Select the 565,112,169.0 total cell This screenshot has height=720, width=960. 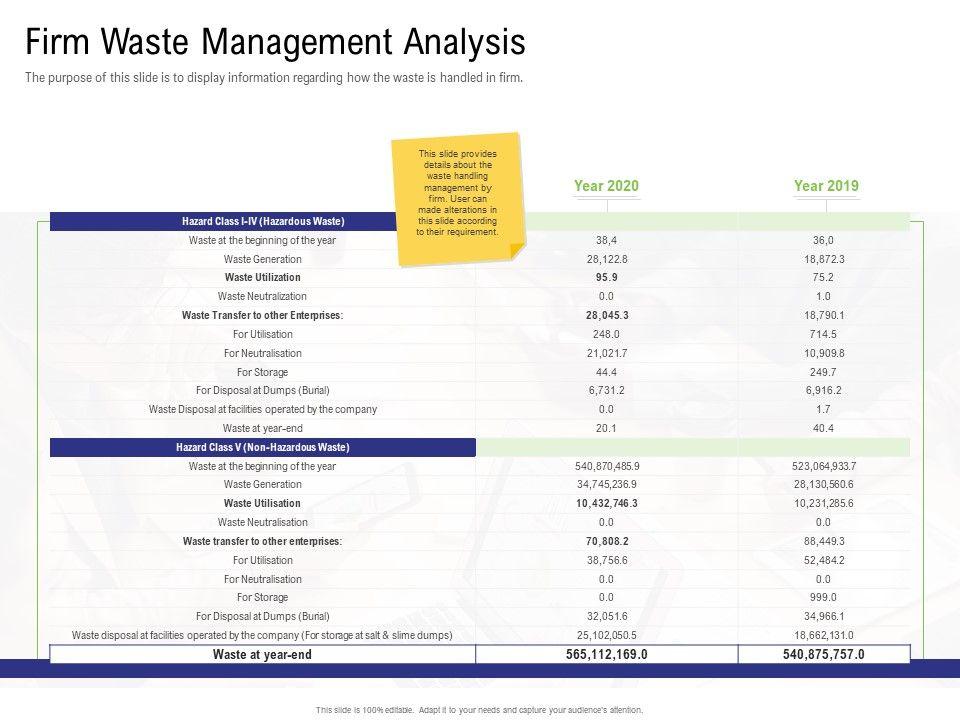(606, 654)
